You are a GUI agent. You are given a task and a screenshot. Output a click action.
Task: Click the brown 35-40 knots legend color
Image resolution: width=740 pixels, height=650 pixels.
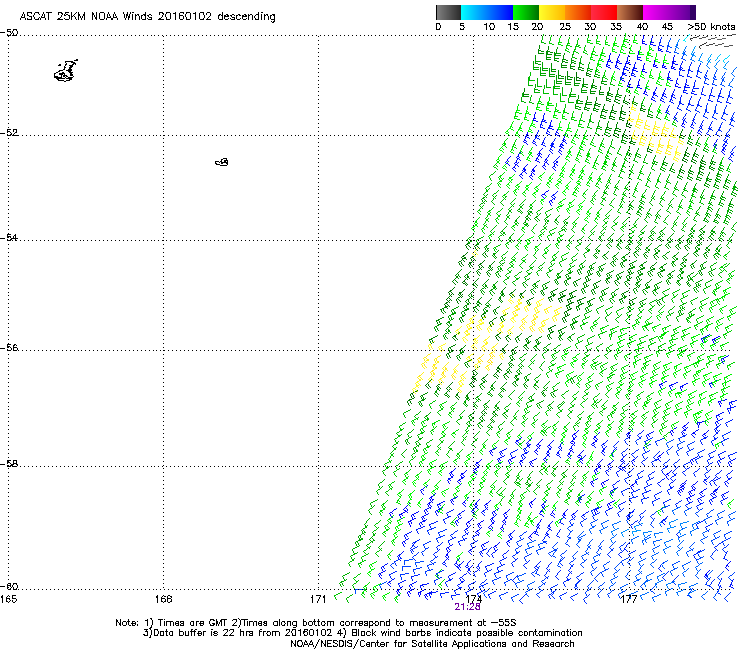click(x=630, y=12)
